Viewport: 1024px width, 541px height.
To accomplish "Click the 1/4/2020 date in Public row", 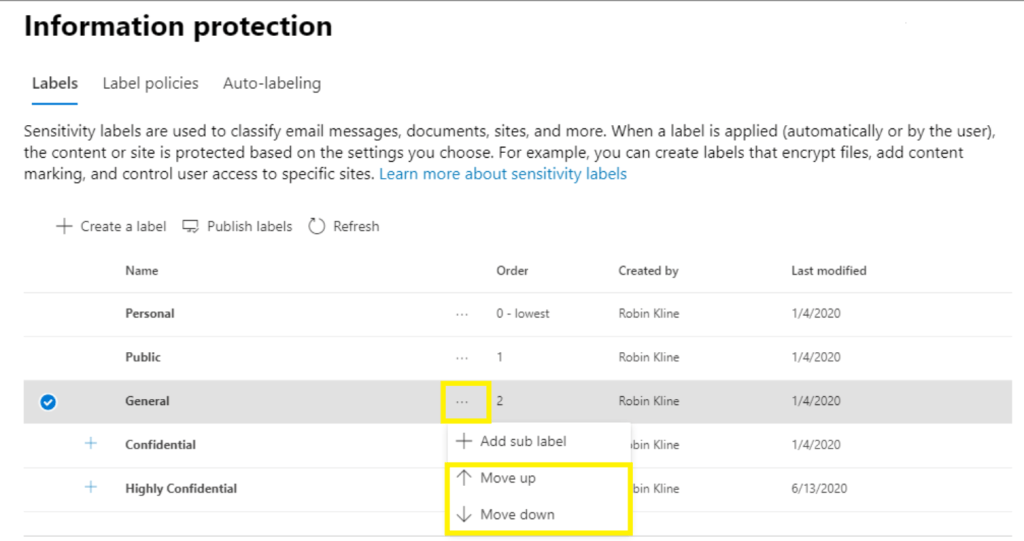I will [x=816, y=357].
